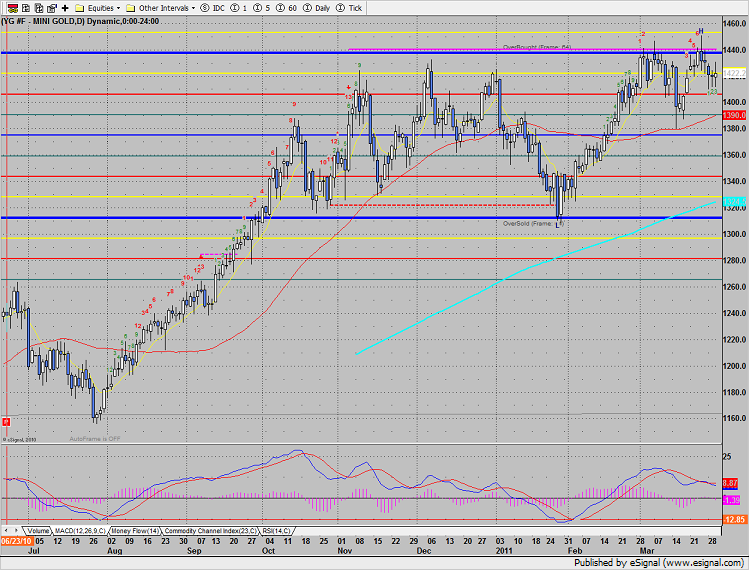This screenshot has width=749, height=570.
Task: Select the IDC symbol shortcut
Action: click(x=213, y=8)
